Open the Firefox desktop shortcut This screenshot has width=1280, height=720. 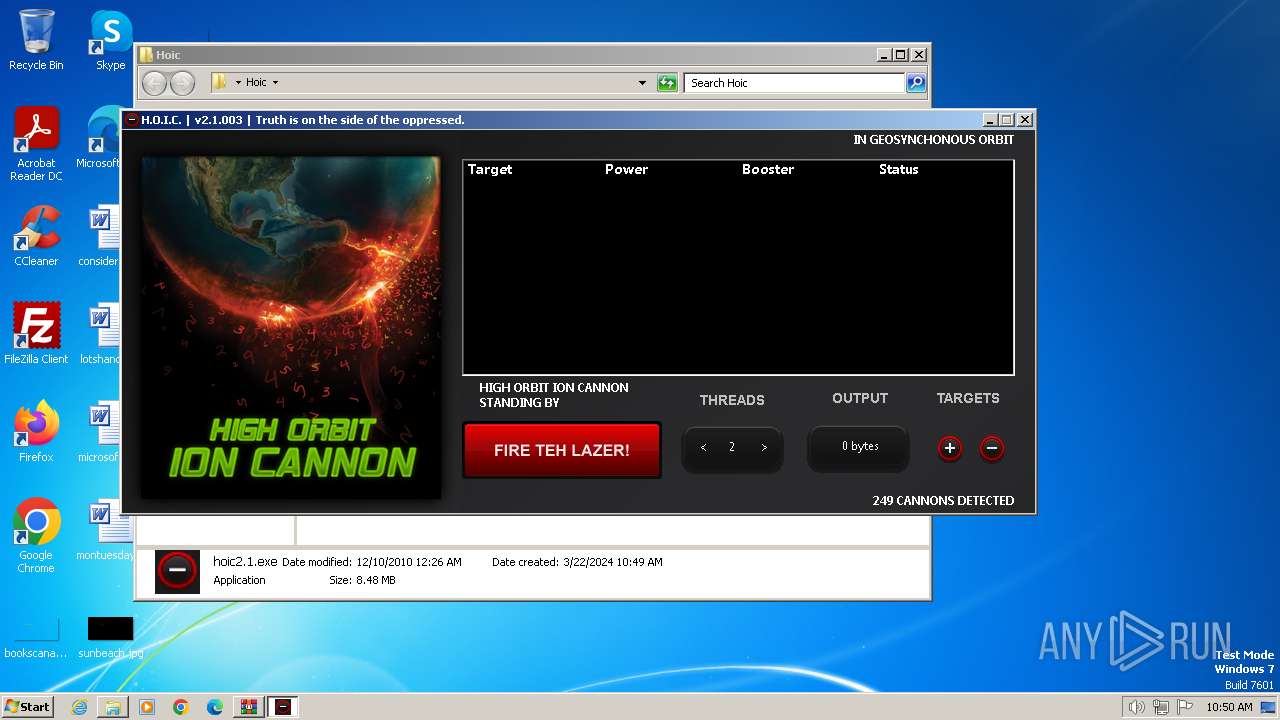[x=36, y=432]
